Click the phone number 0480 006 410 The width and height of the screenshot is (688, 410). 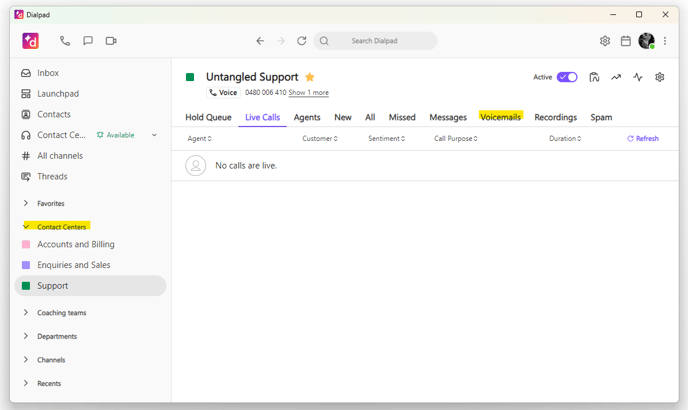pyautogui.click(x=265, y=93)
